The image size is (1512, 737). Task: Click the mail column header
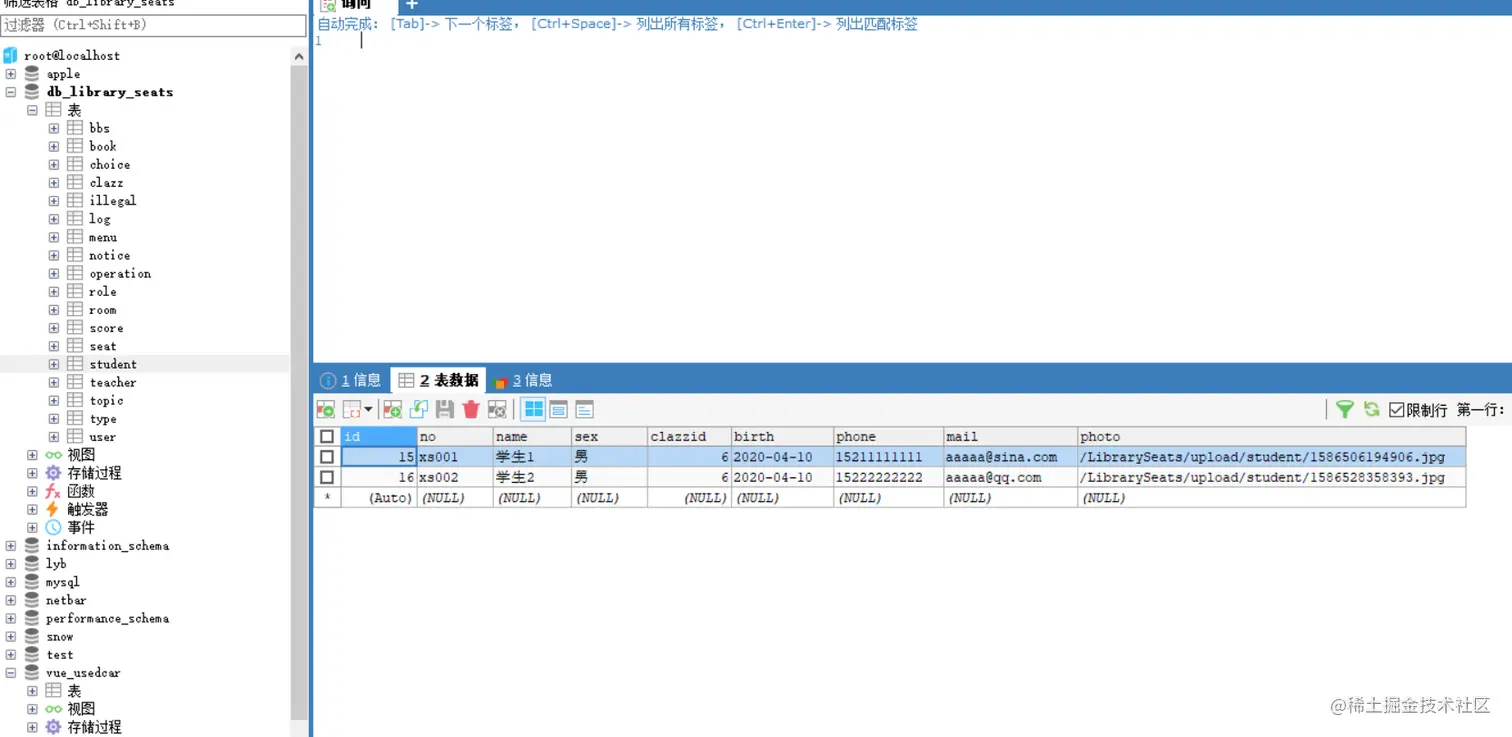(x=1010, y=437)
